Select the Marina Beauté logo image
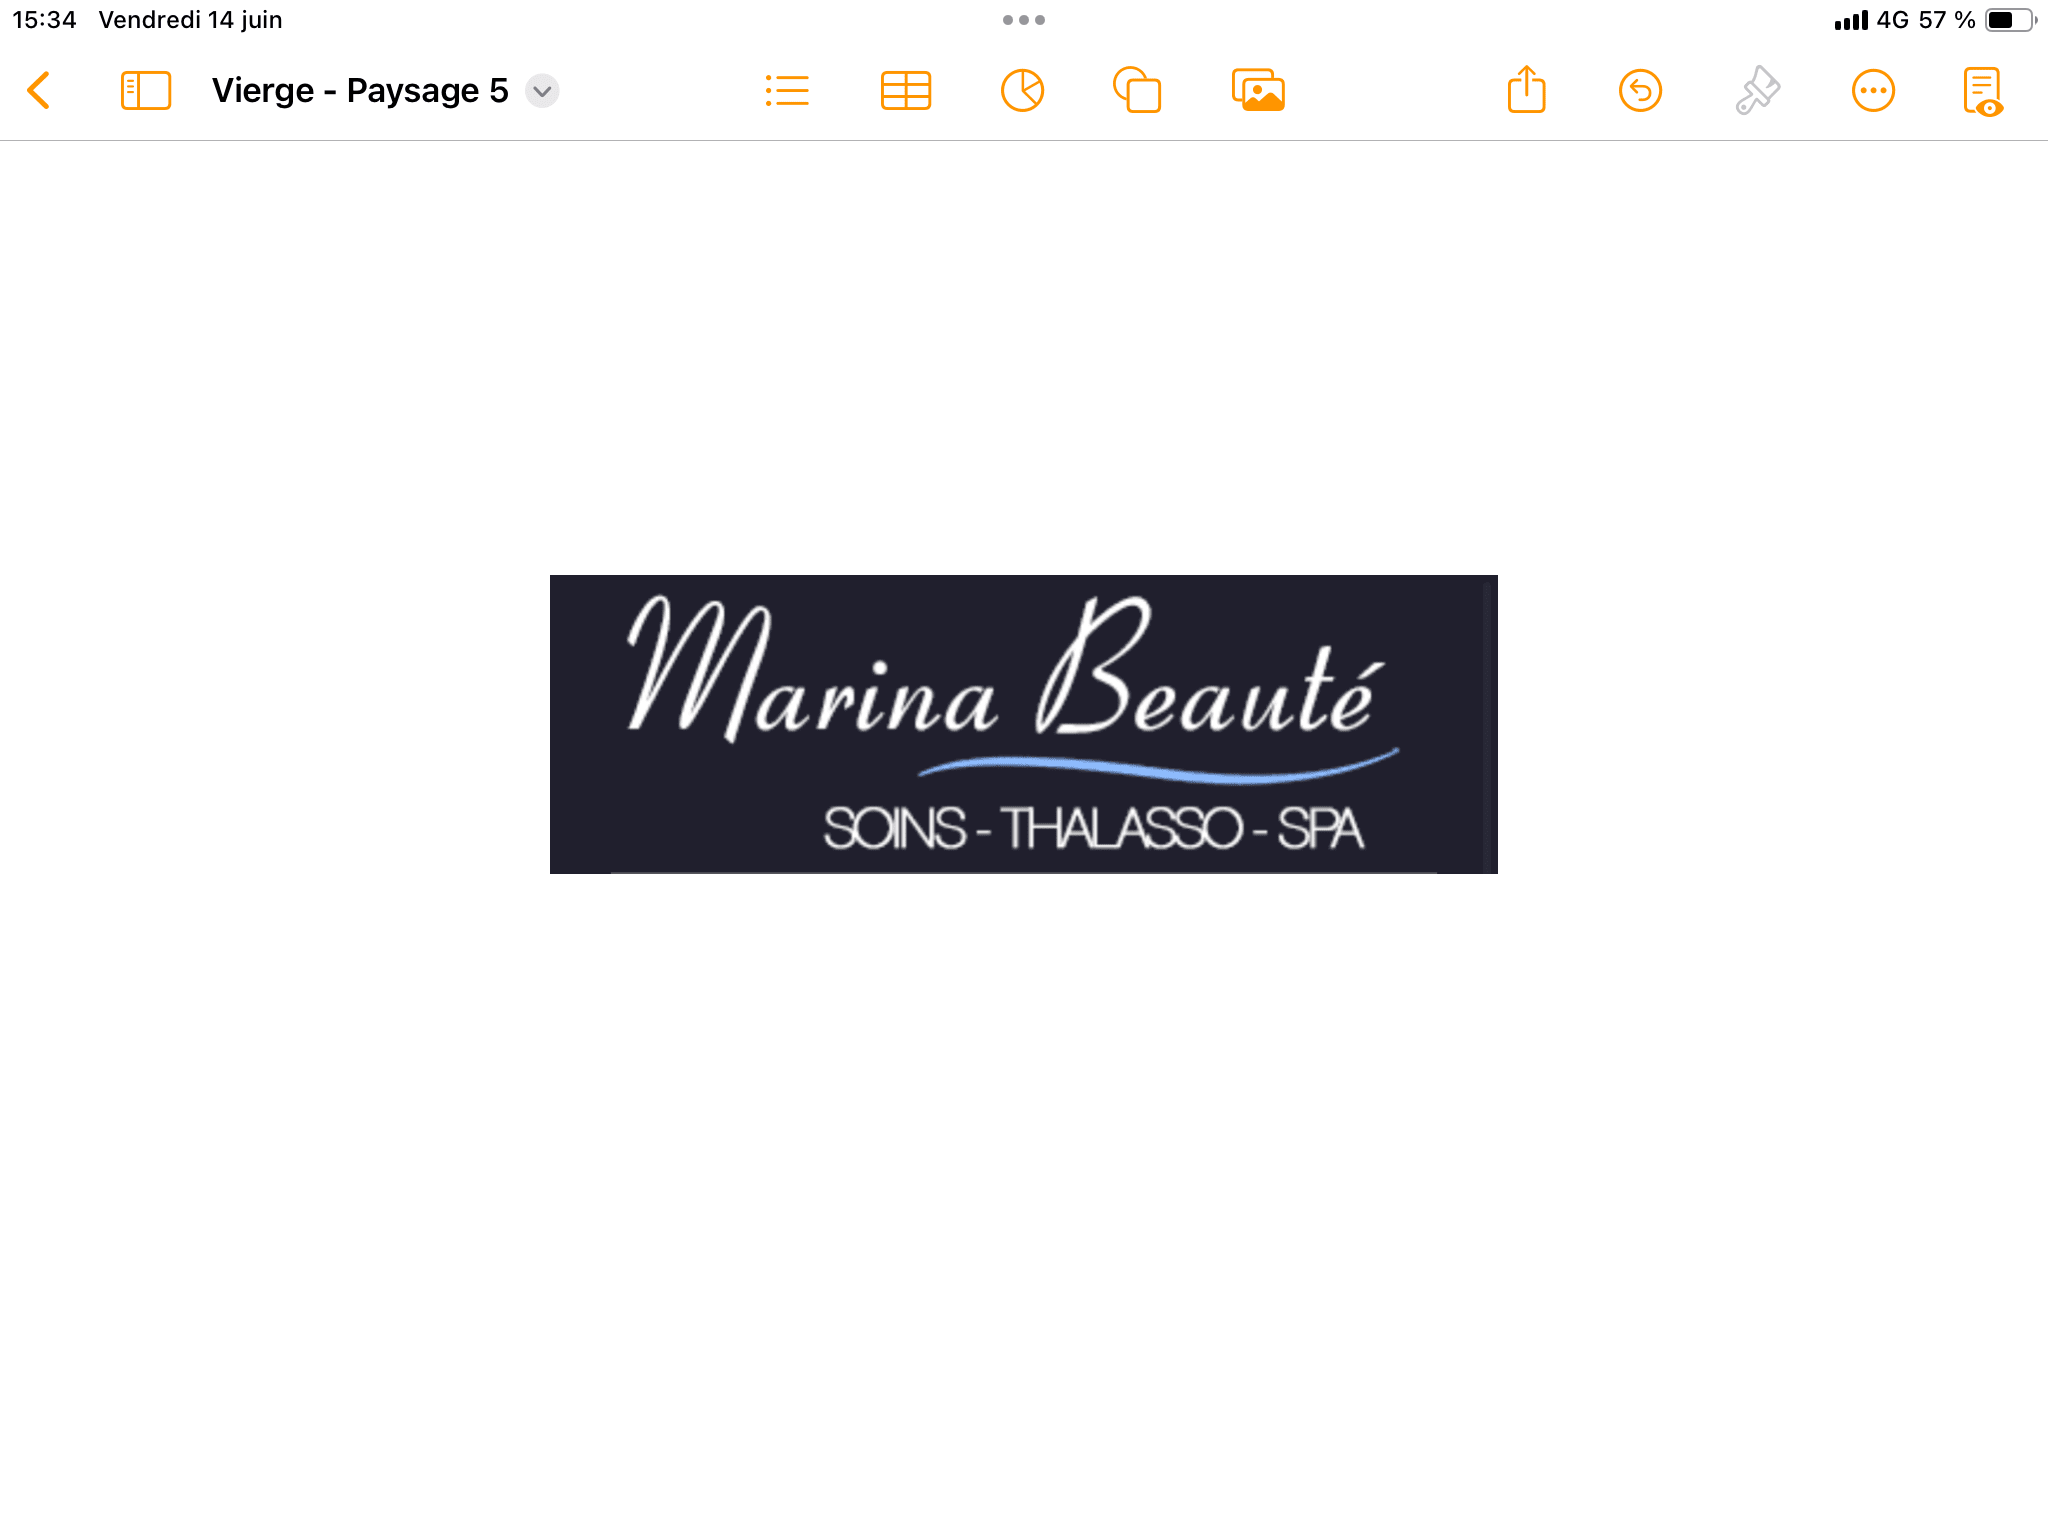Screen dimensions: 2048x1536 pos(1023,724)
